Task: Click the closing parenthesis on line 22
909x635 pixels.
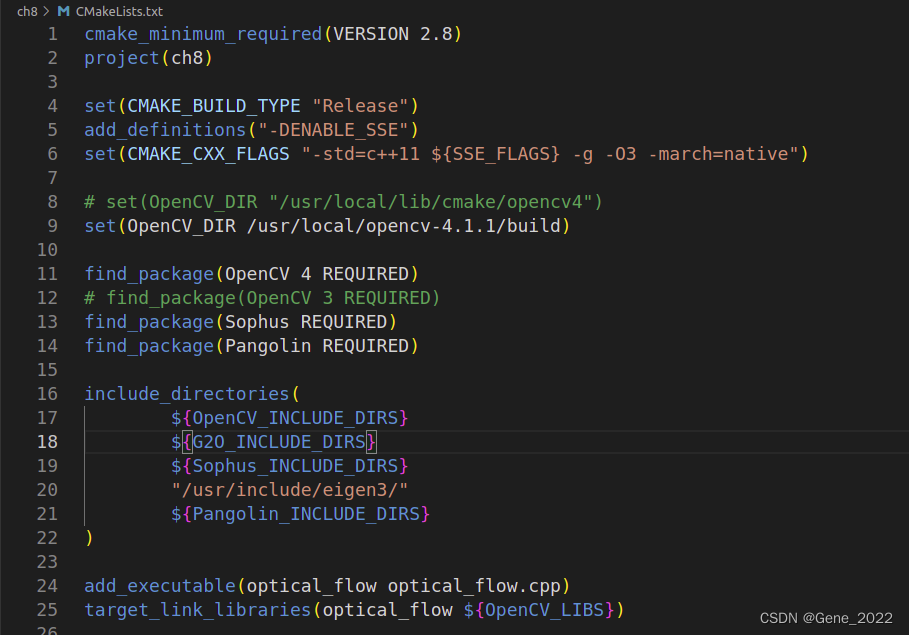Action: click(89, 537)
